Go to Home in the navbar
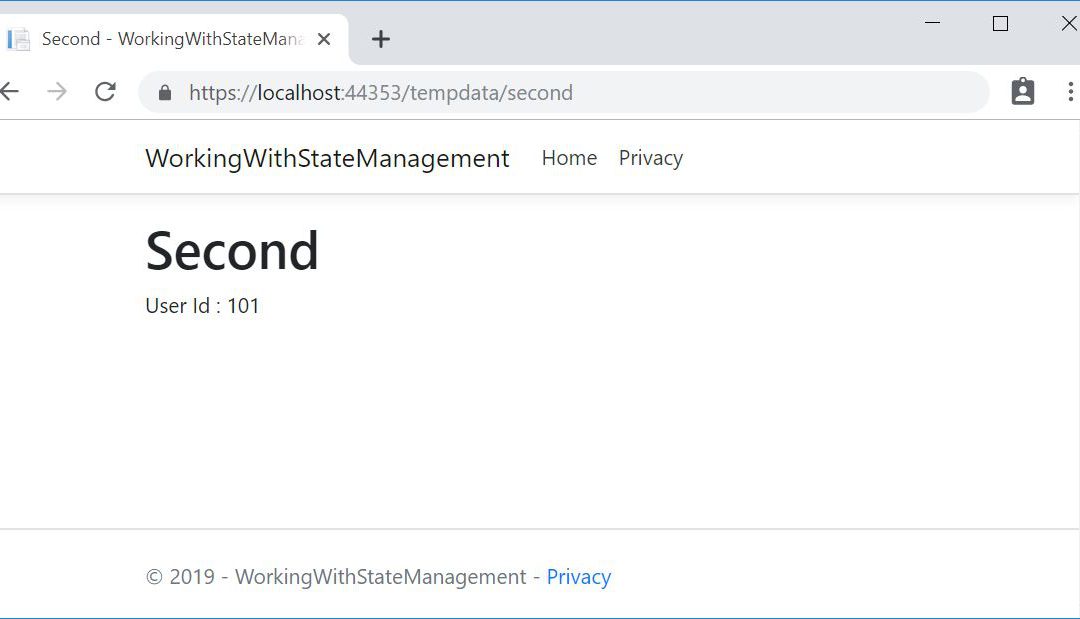This screenshot has width=1080, height=619. click(569, 158)
